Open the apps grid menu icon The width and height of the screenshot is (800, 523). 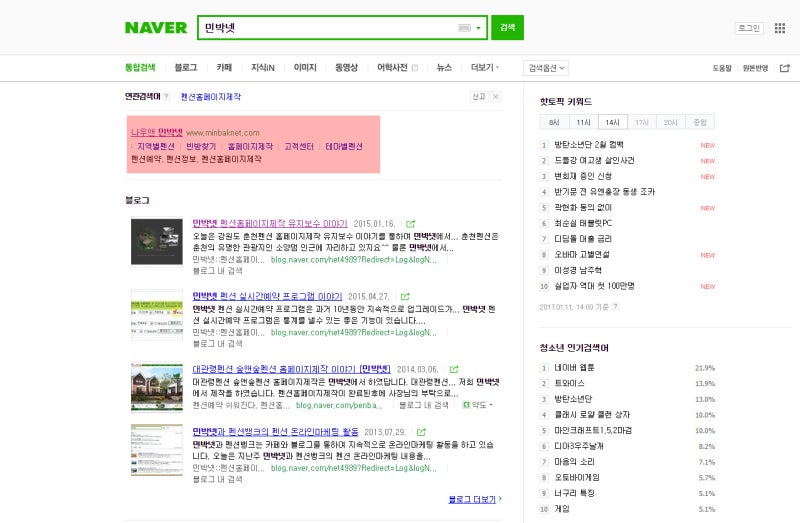[780, 28]
